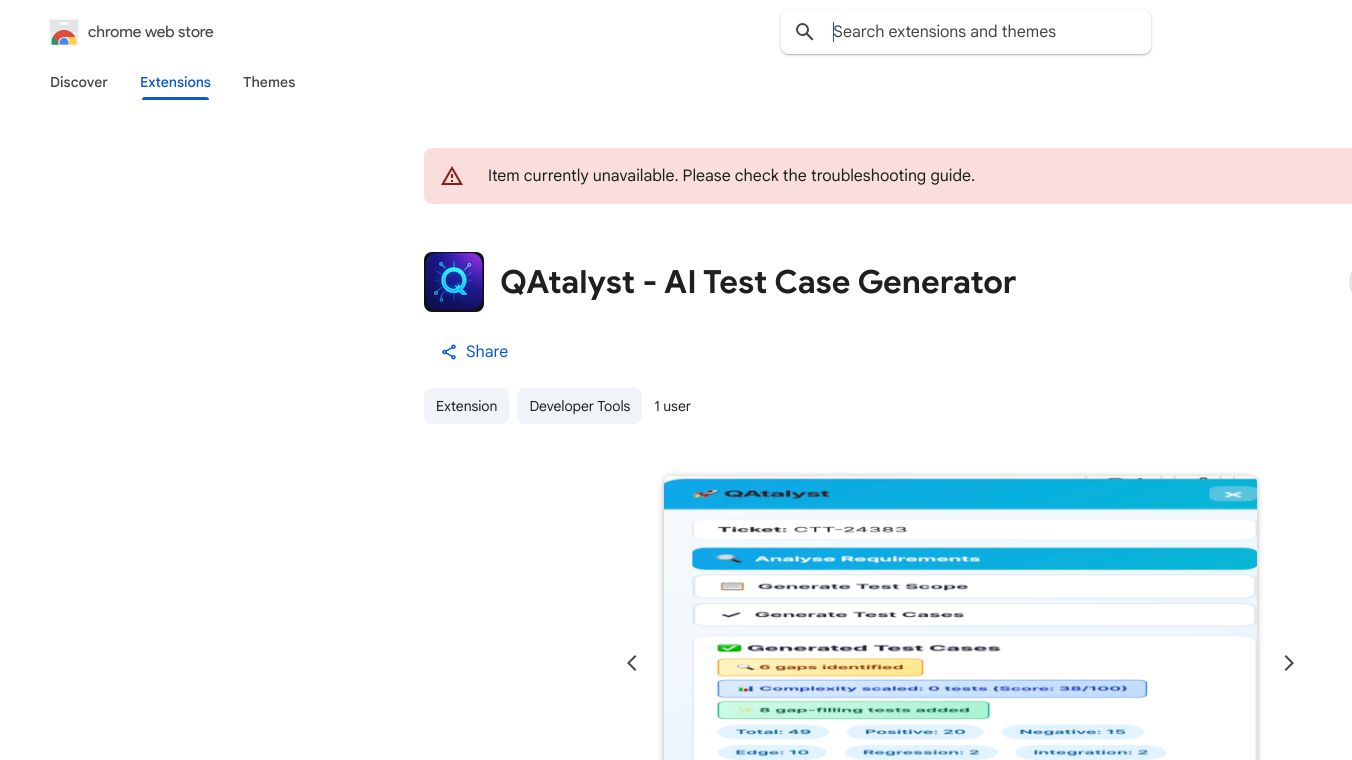Click the Developer Tools category chip

pos(579,406)
